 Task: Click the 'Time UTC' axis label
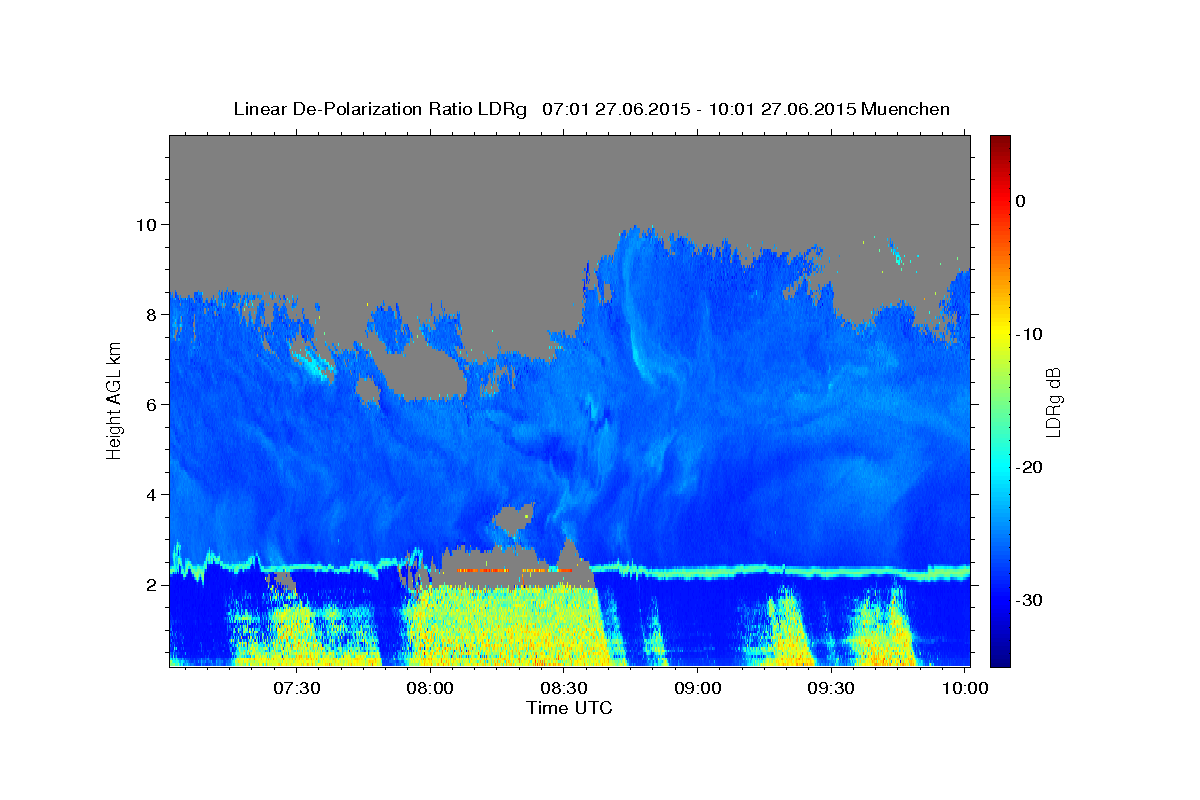569,708
